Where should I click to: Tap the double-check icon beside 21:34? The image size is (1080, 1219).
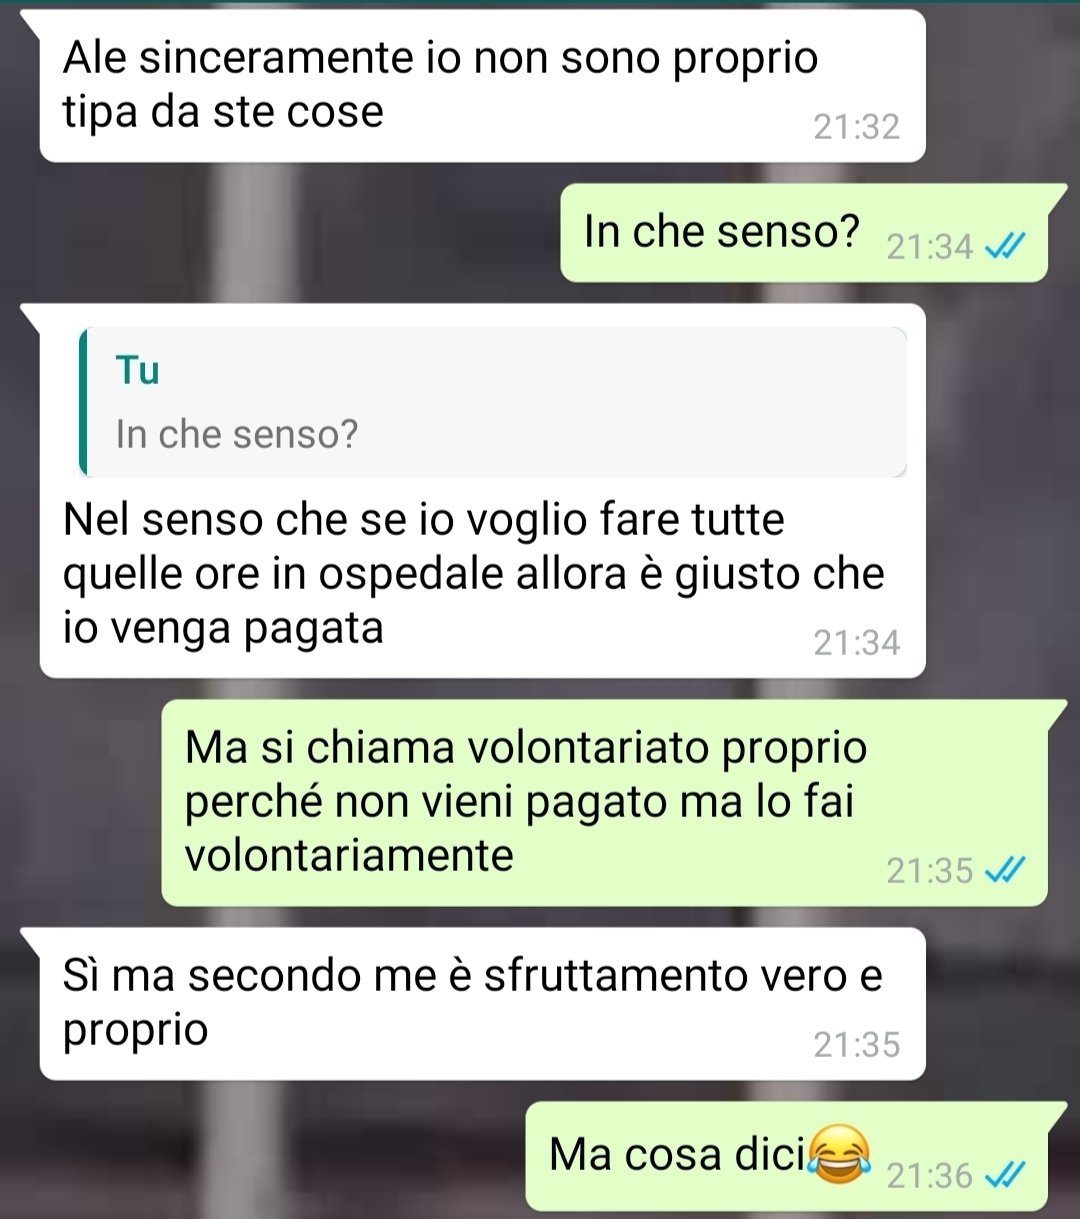pos(1004,246)
